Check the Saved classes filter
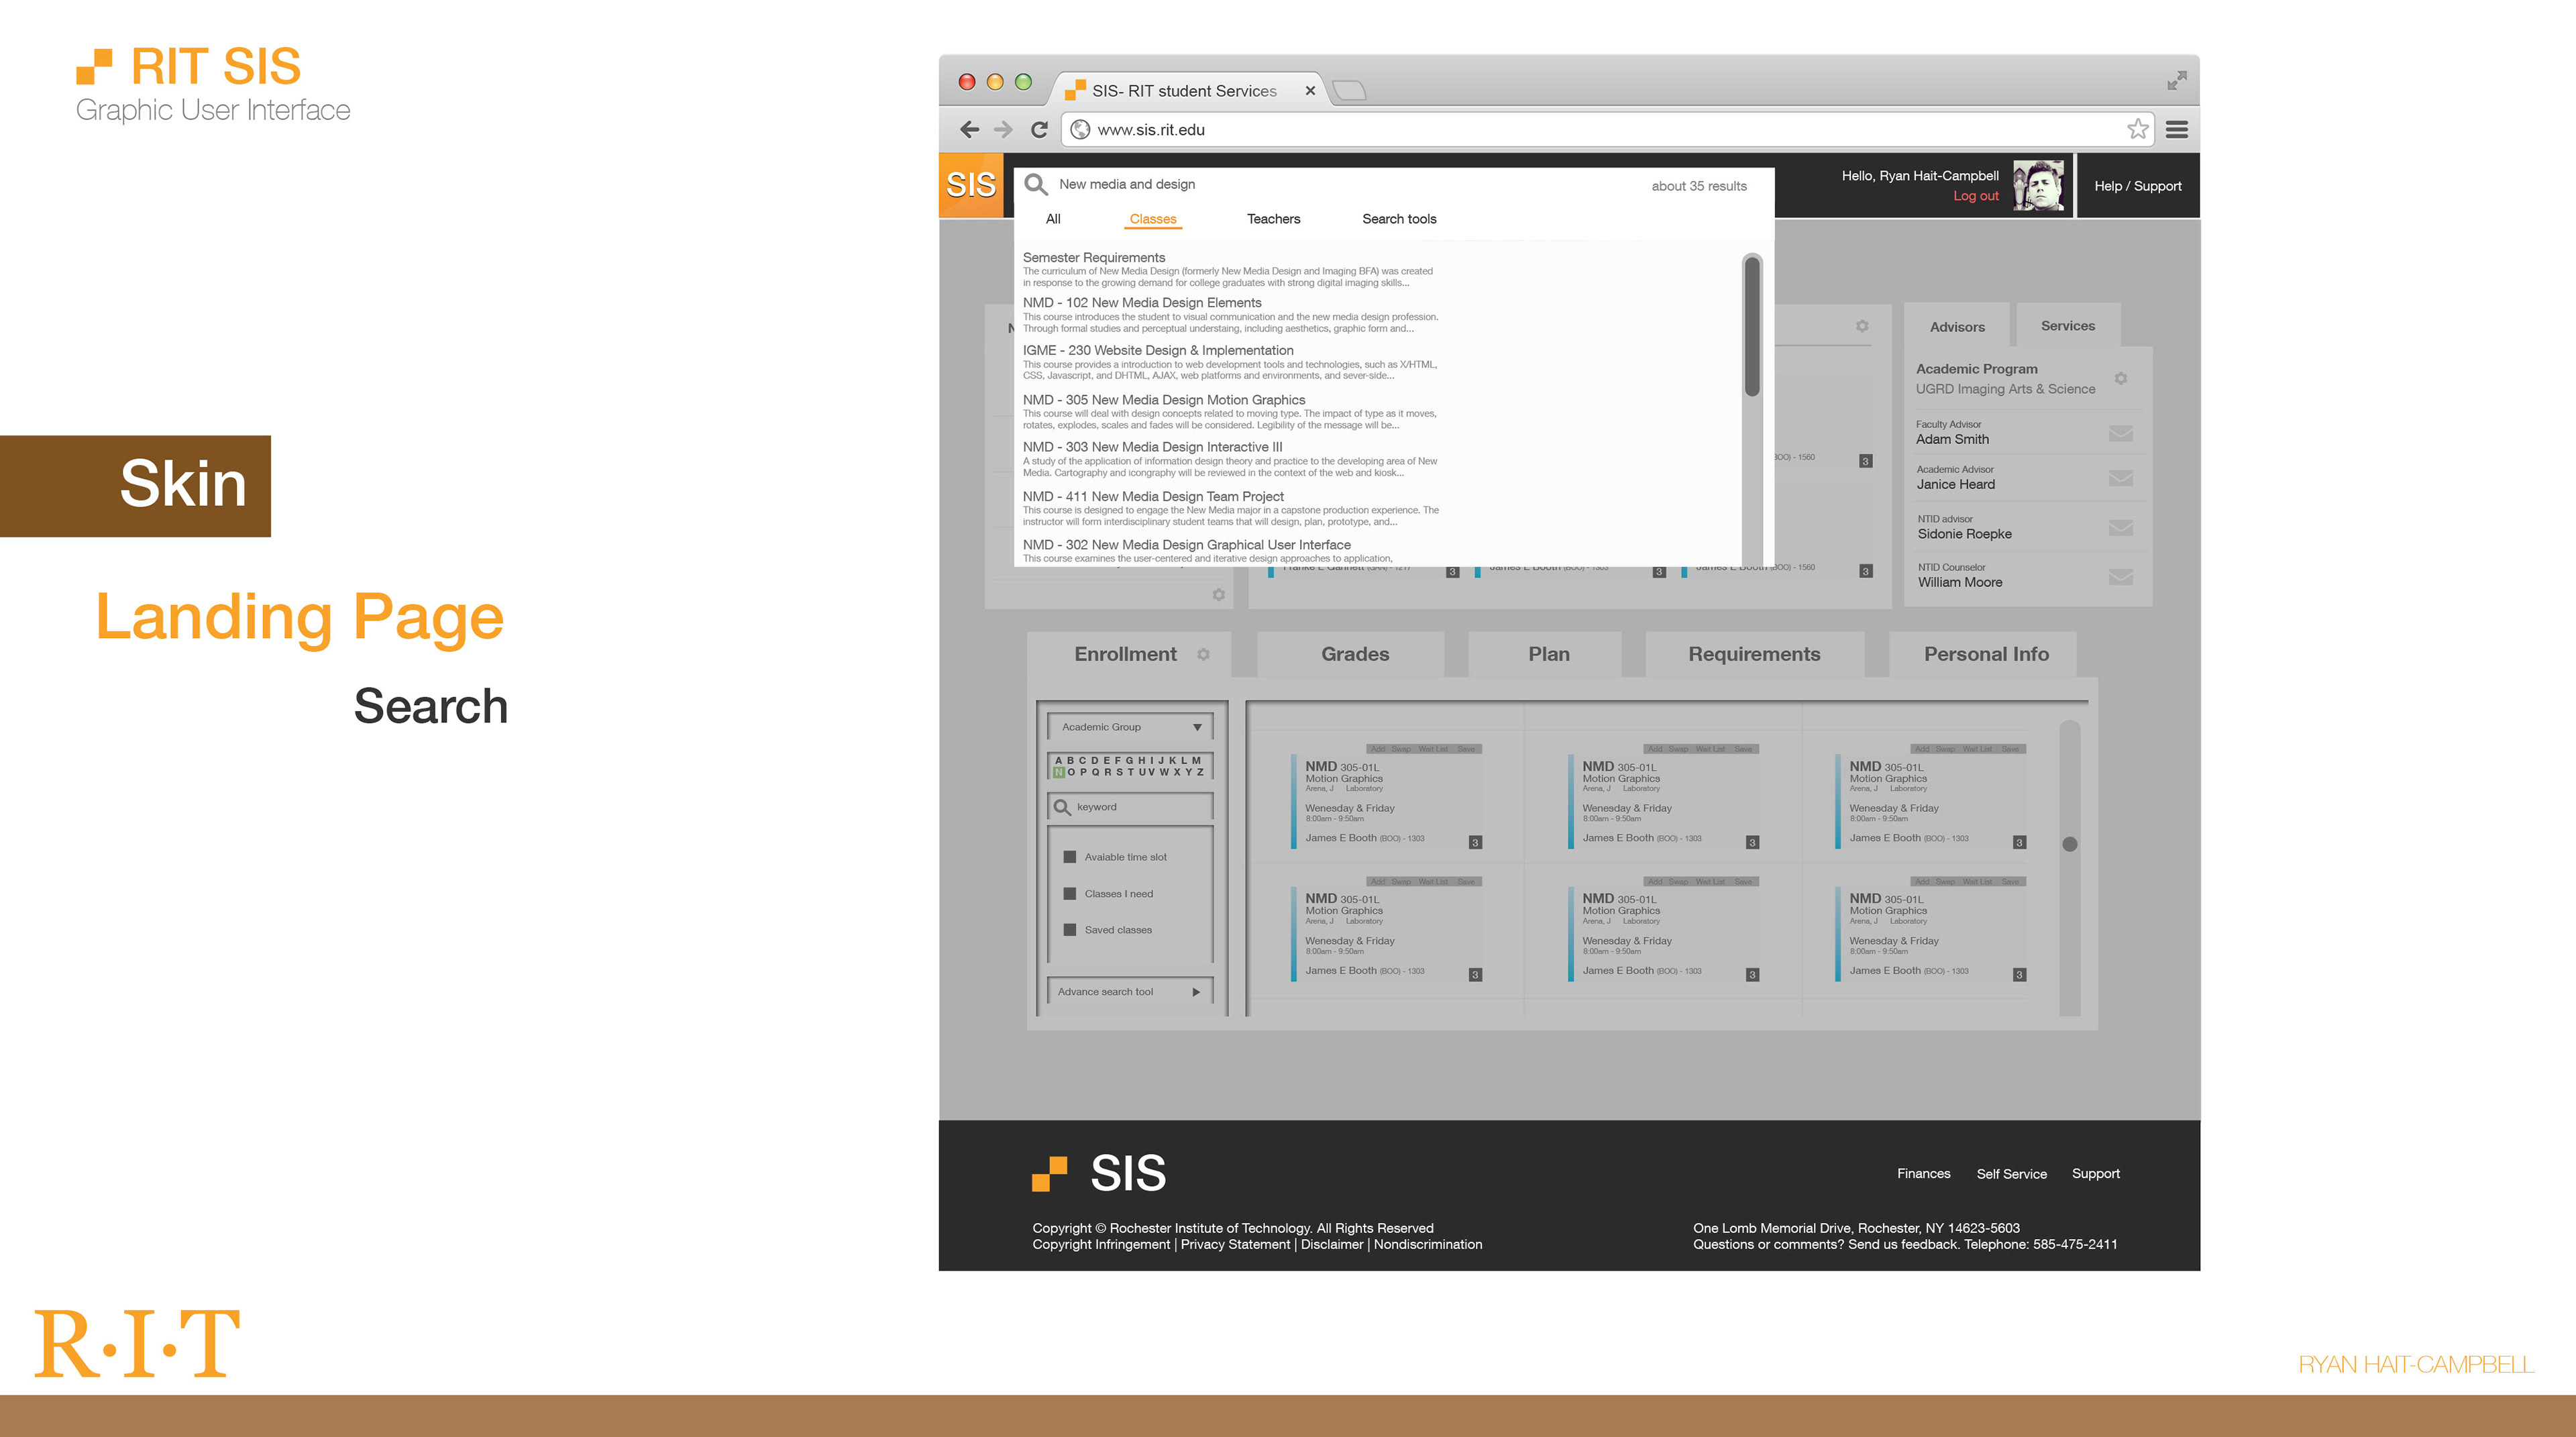Screen dimensions: 2576x1437 [1070, 929]
